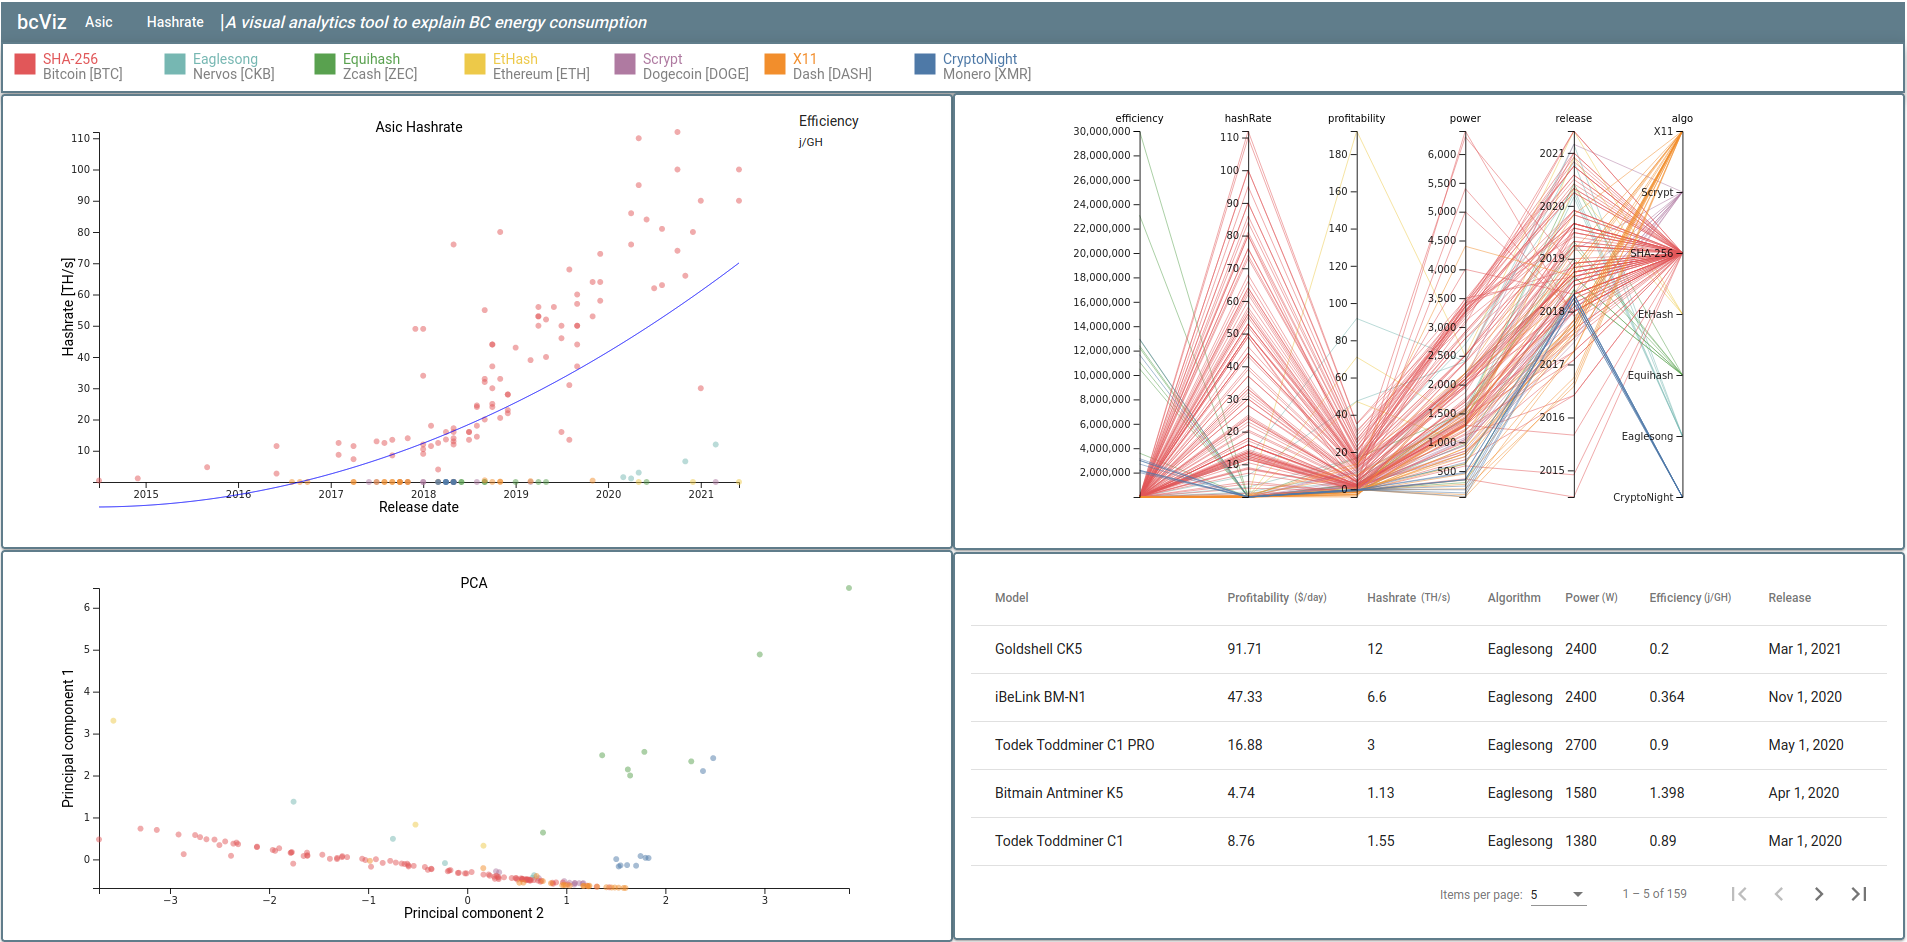Image resolution: width=1907 pixels, height=942 pixels.
Task: Click the 1 – 5 of 159 range label
Action: 1654,894
